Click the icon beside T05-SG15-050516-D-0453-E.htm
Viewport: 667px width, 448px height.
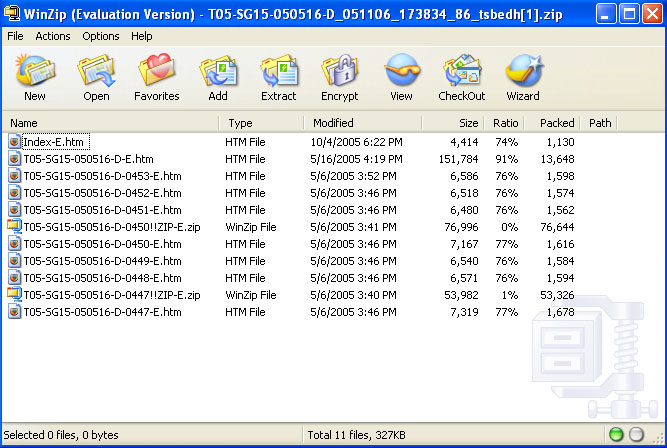(x=14, y=176)
